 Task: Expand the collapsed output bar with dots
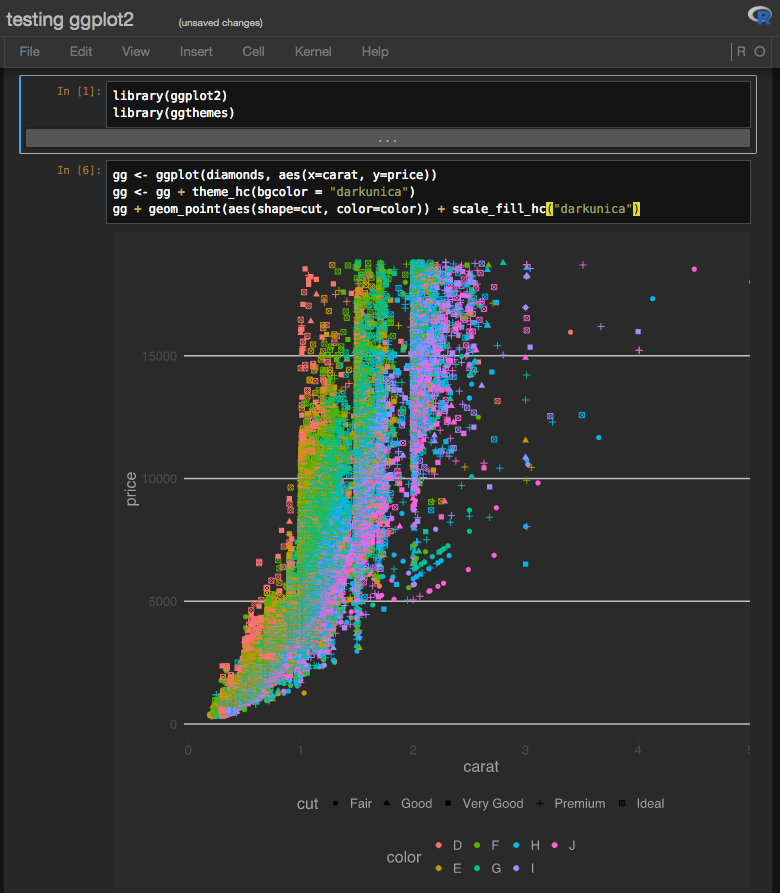click(388, 138)
